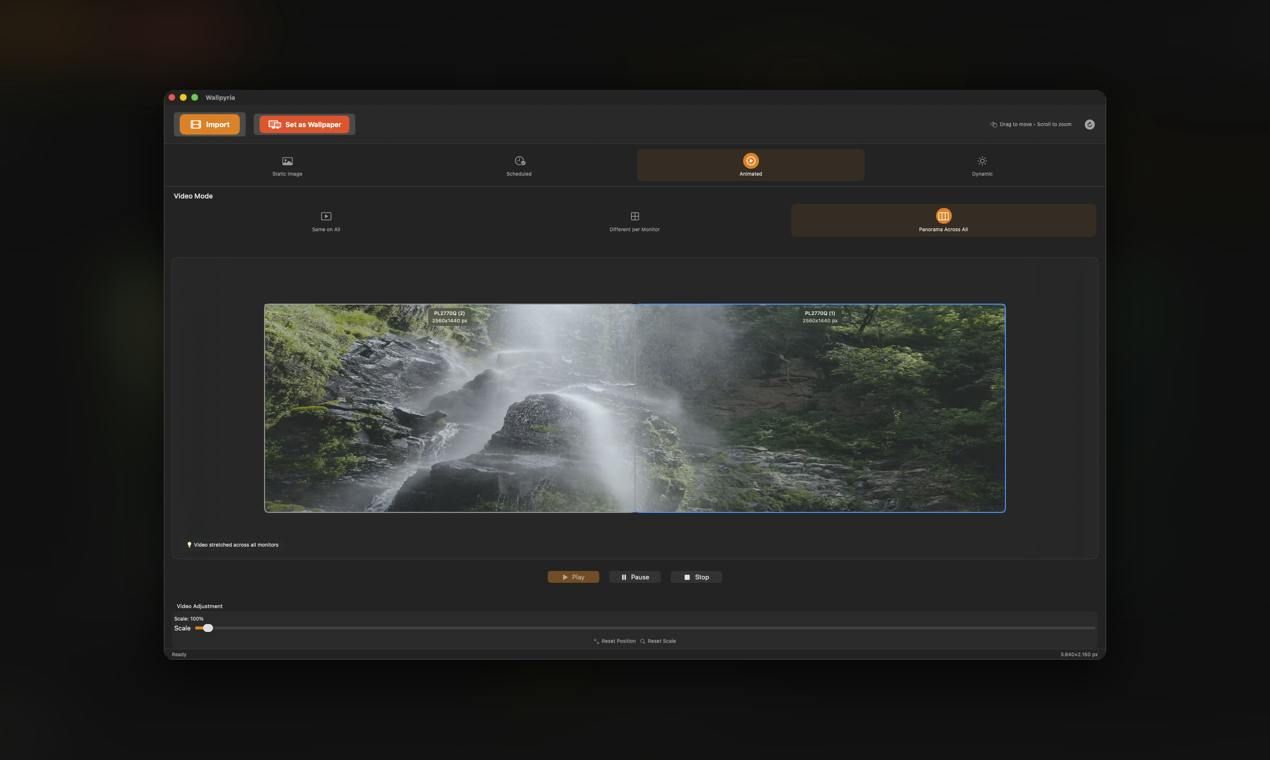
Task: Click the Video Adjustment heading
Action: click(200, 606)
